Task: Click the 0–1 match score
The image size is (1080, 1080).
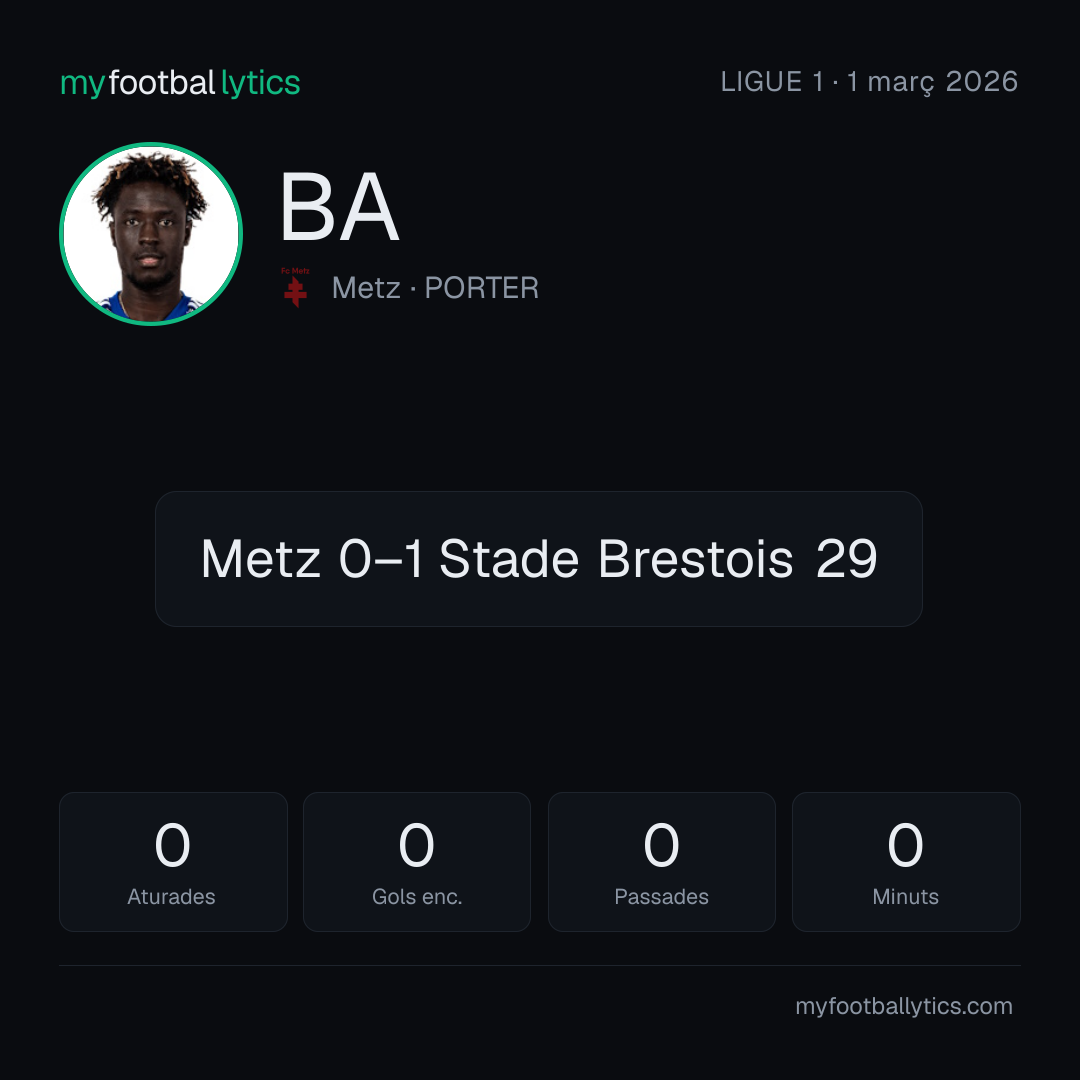Action: (381, 559)
